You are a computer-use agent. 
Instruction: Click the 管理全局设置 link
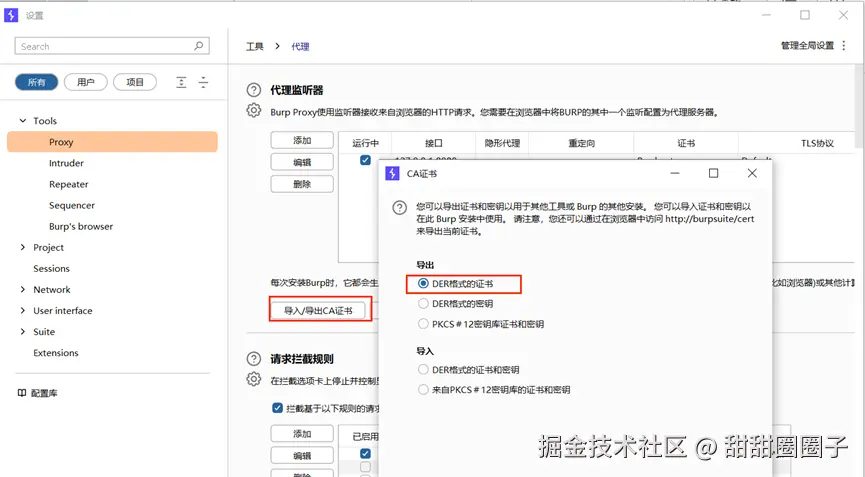807,46
